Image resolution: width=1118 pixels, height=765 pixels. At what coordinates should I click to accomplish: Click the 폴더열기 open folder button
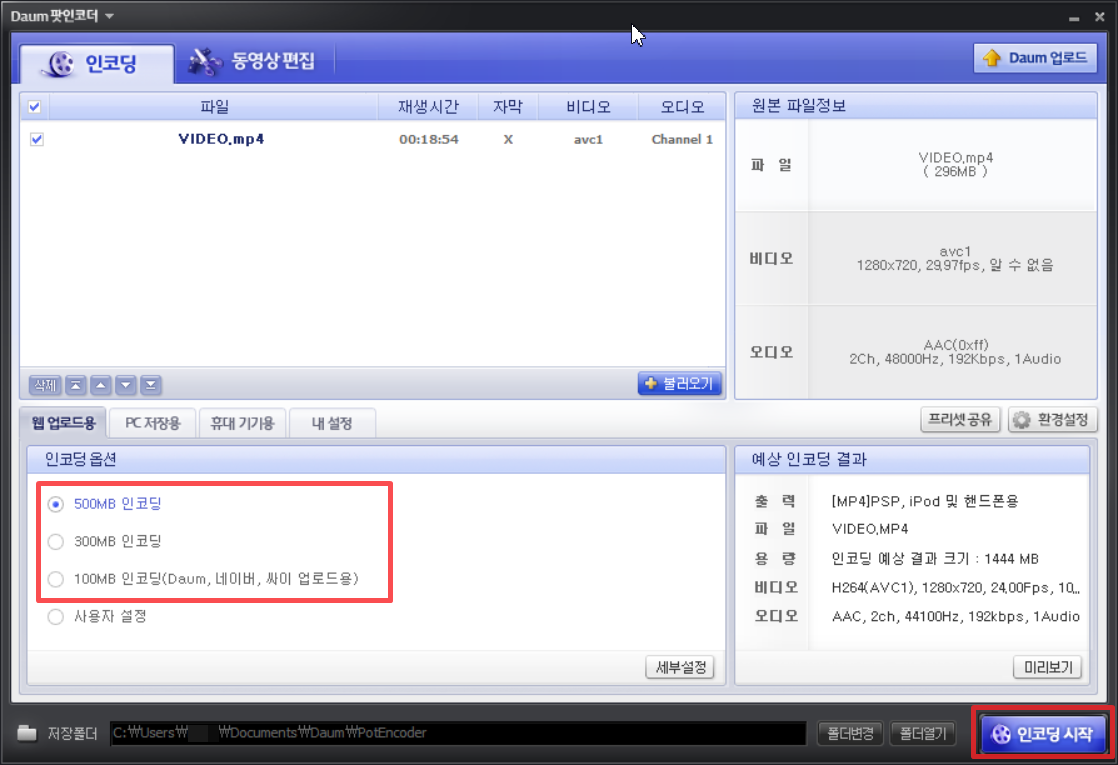[923, 733]
